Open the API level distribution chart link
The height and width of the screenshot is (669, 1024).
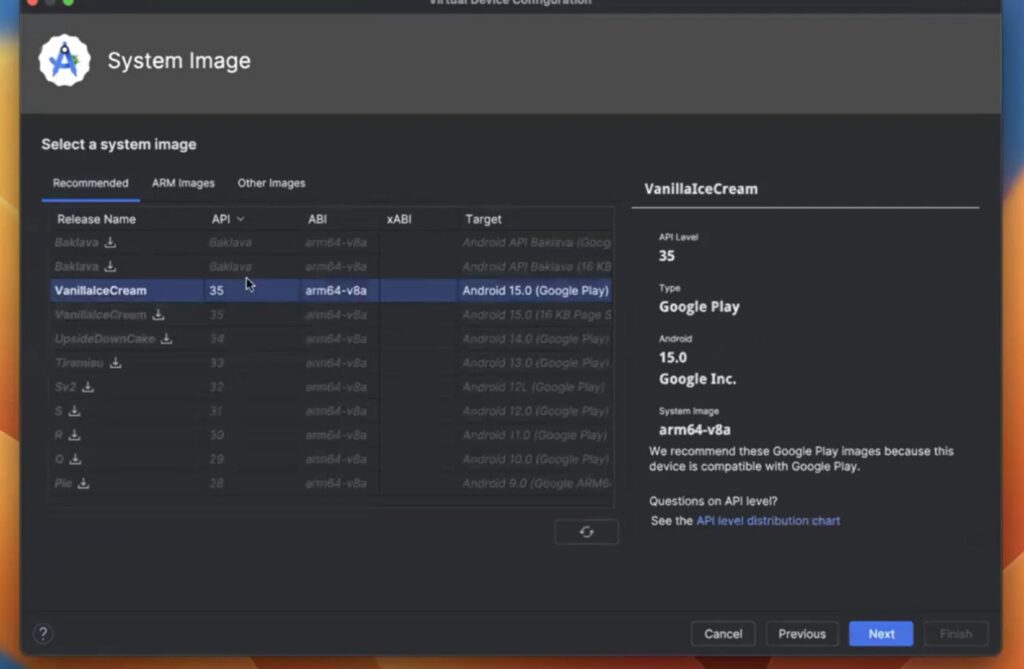coord(768,520)
